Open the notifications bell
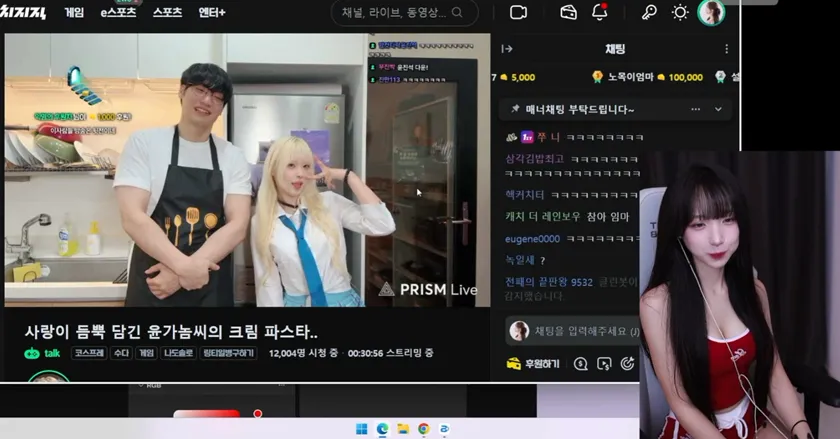 pyautogui.click(x=599, y=12)
